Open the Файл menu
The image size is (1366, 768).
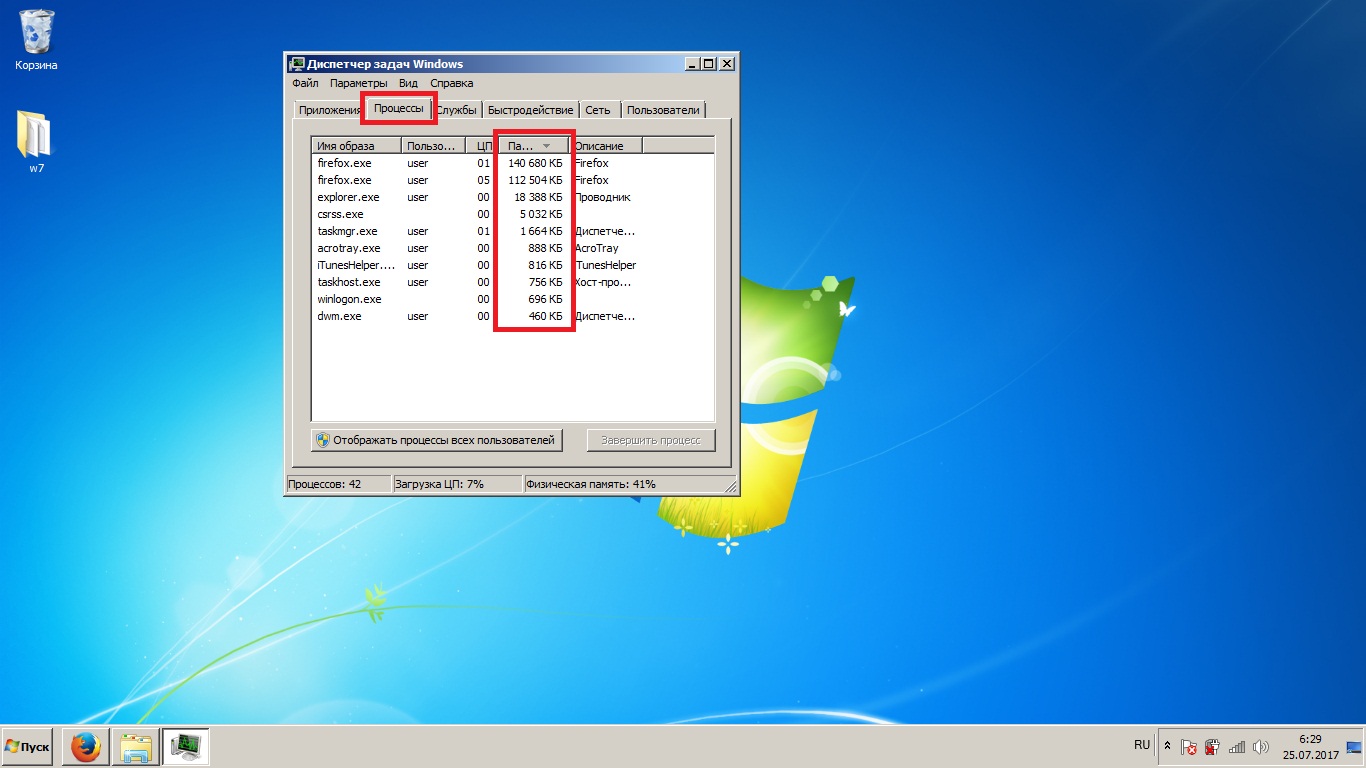(x=305, y=83)
